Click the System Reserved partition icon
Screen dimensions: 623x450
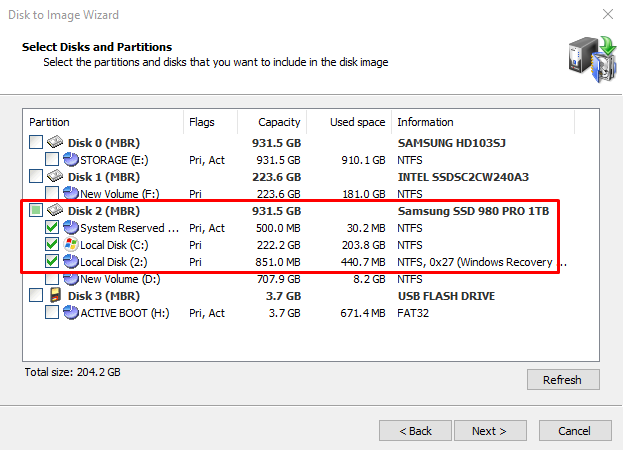(x=71, y=228)
